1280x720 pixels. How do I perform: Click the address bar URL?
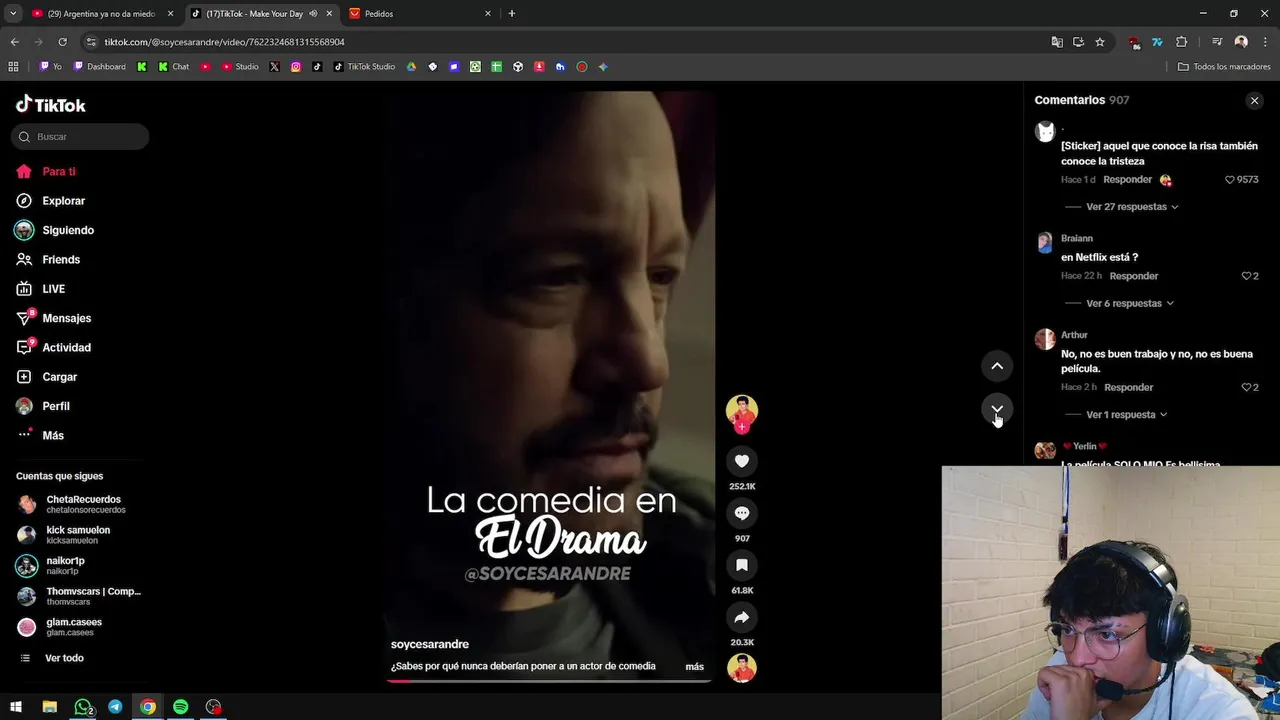224,42
